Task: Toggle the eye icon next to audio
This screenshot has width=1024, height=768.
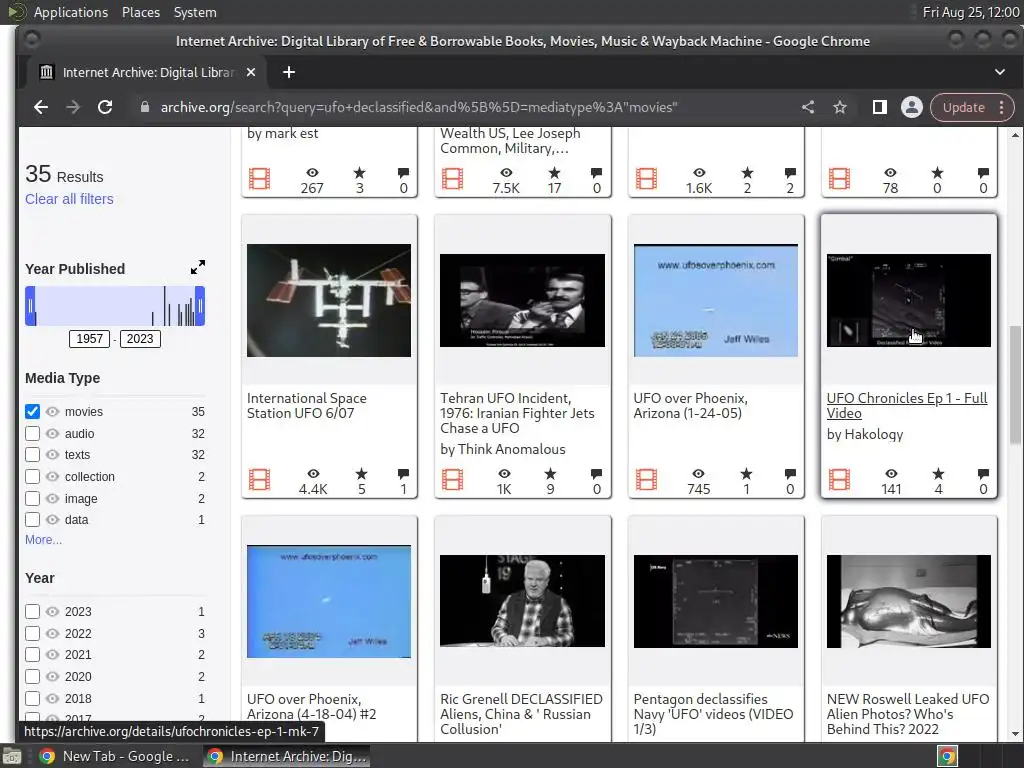Action: pos(52,434)
